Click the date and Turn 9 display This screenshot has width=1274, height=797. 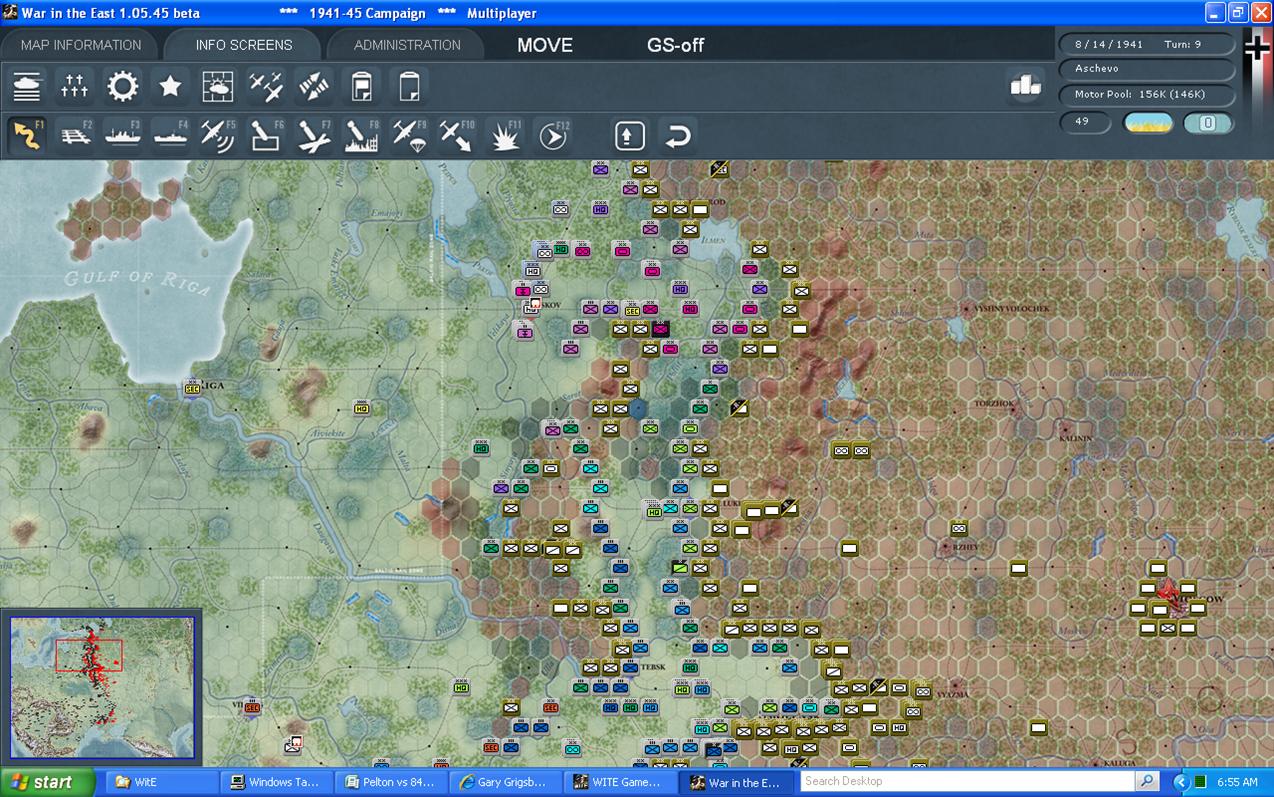[x=1146, y=45]
